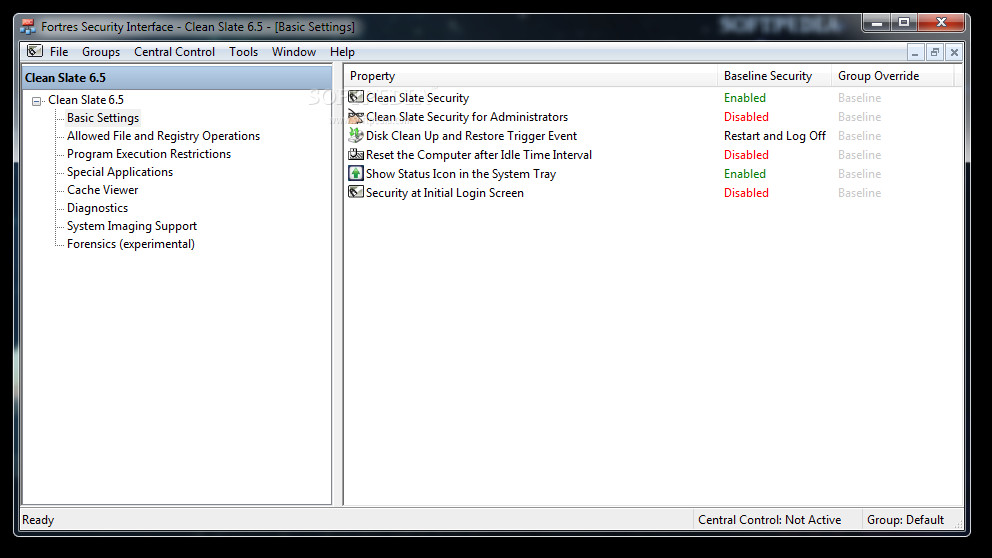Select Reset the Computer after Idle Time Interval
This screenshot has width=992, height=558.
click(x=479, y=155)
